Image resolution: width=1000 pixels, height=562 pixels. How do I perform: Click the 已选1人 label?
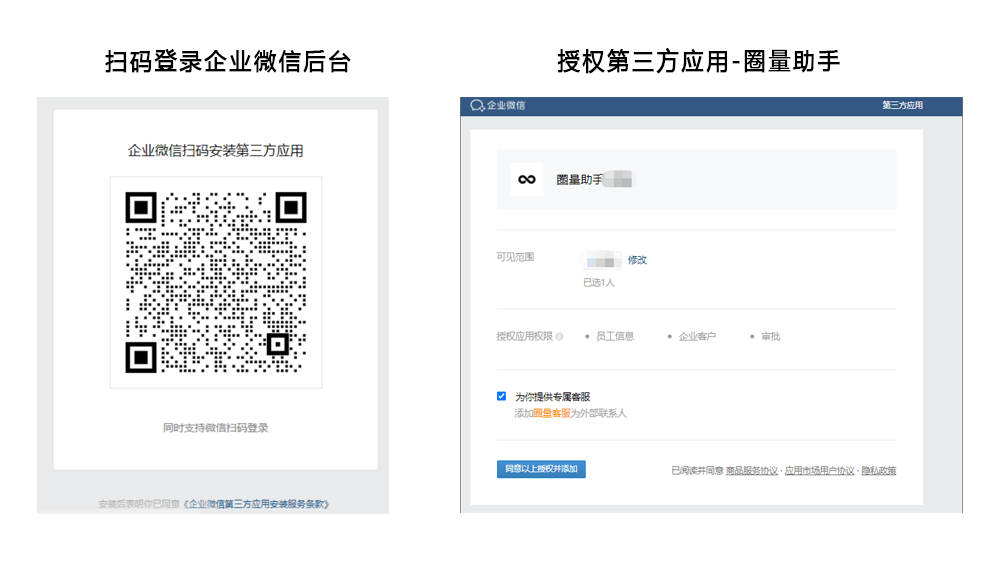click(598, 283)
